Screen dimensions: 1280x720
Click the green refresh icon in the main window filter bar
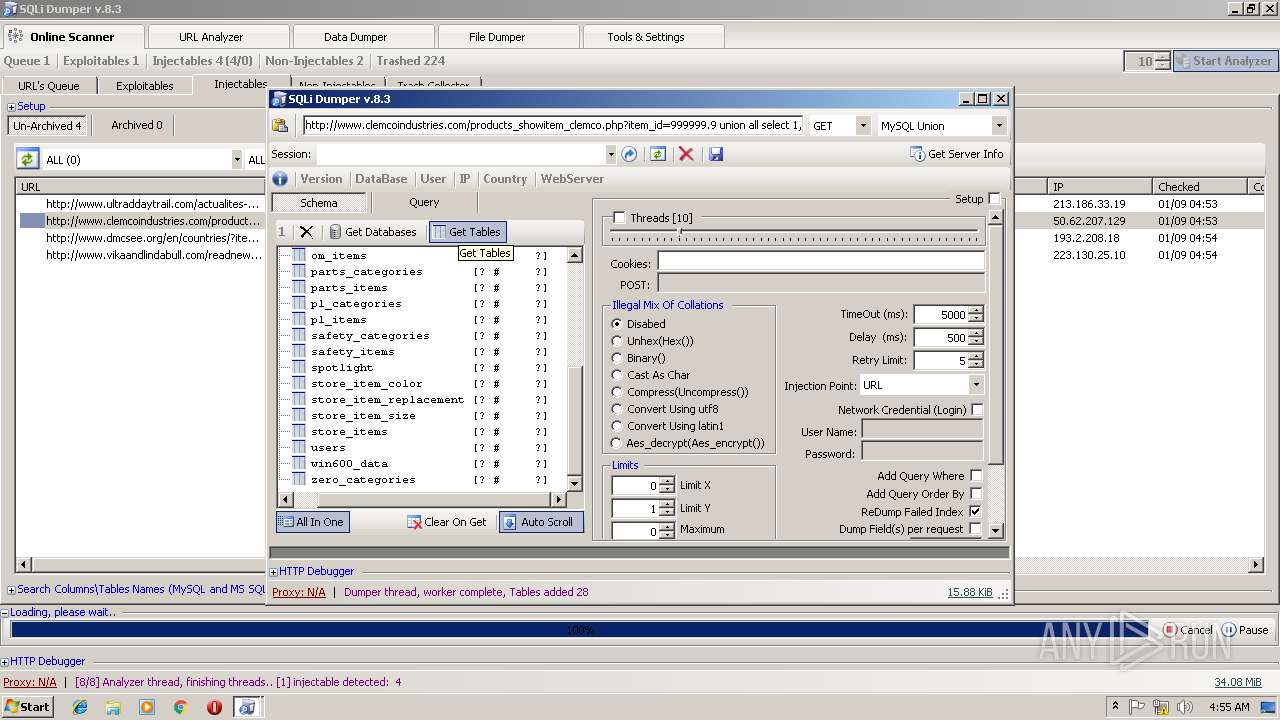click(x=27, y=159)
